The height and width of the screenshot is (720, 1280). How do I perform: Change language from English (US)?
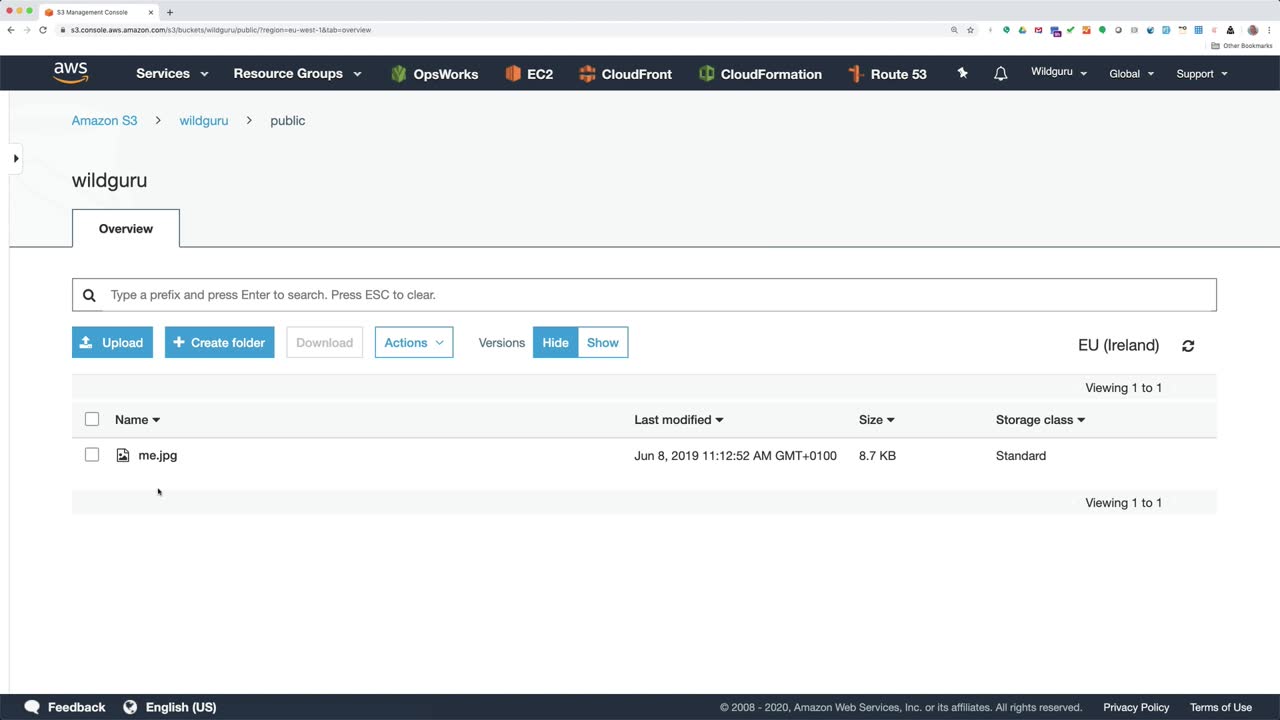170,707
